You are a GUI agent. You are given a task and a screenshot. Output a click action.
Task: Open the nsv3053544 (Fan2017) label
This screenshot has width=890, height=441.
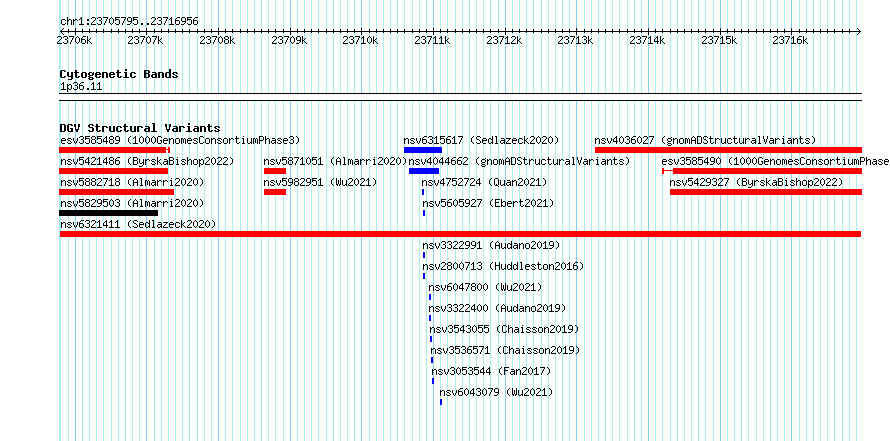(491, 371)
